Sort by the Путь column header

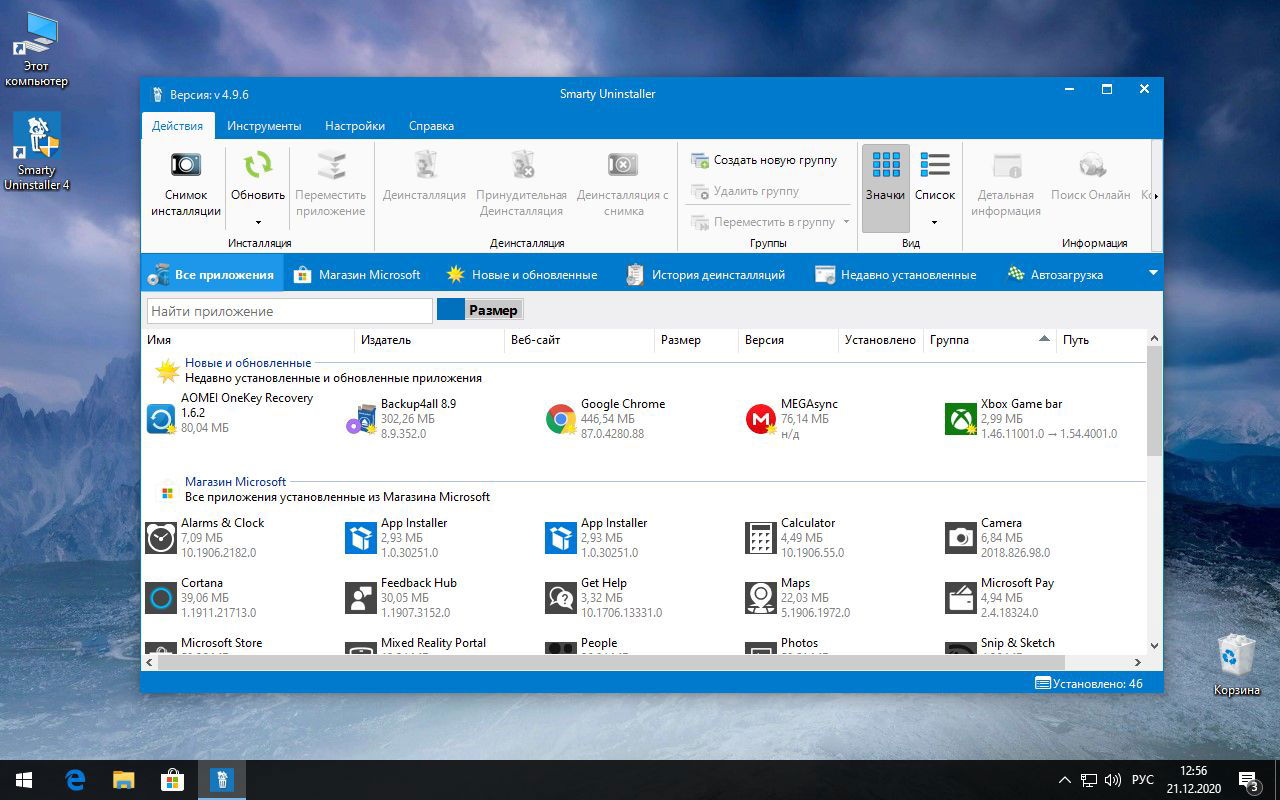[1101, 340]
